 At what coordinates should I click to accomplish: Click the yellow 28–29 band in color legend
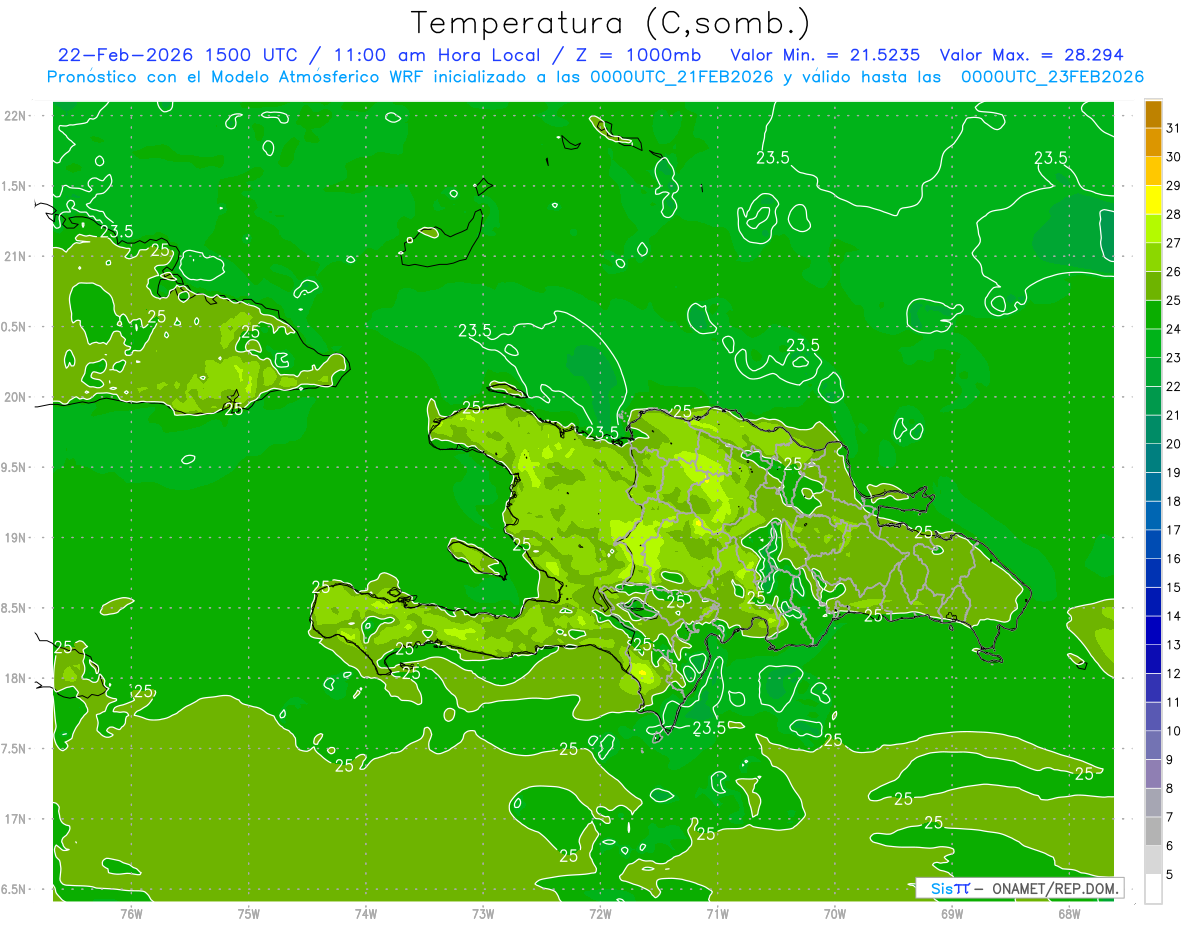[1153, 200]
